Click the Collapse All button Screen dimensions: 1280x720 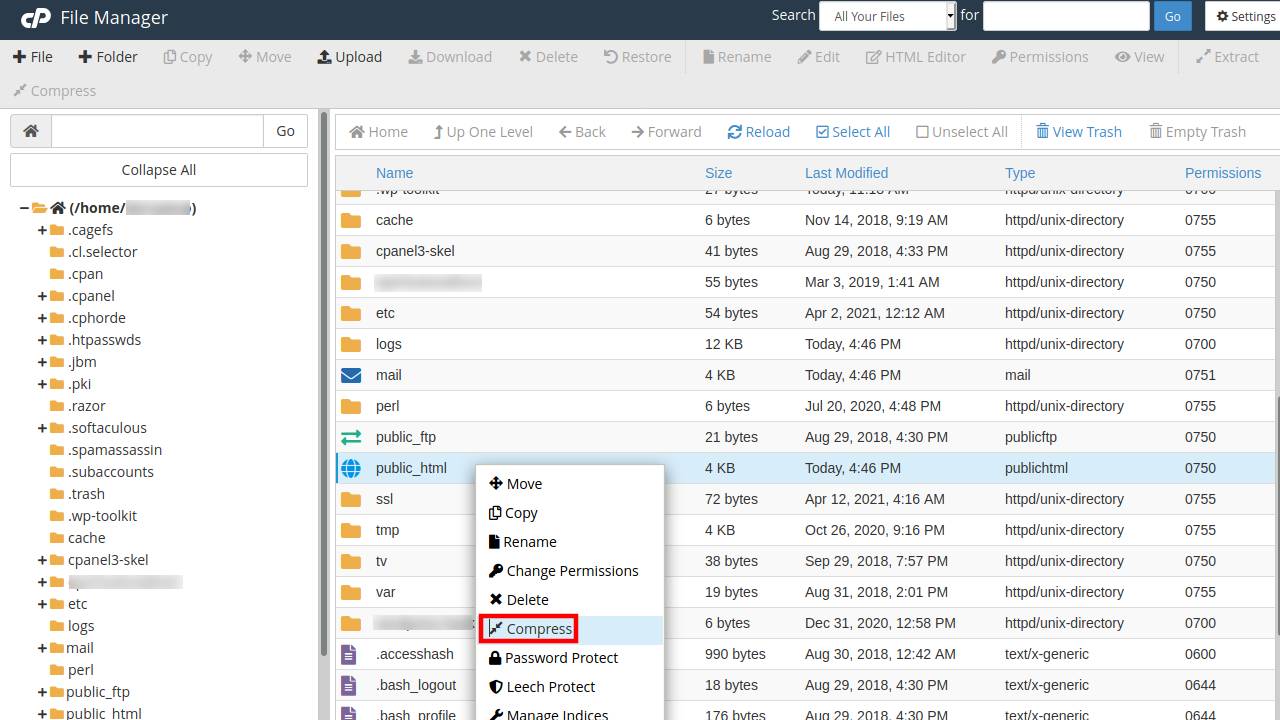click(x=159, y=170)
